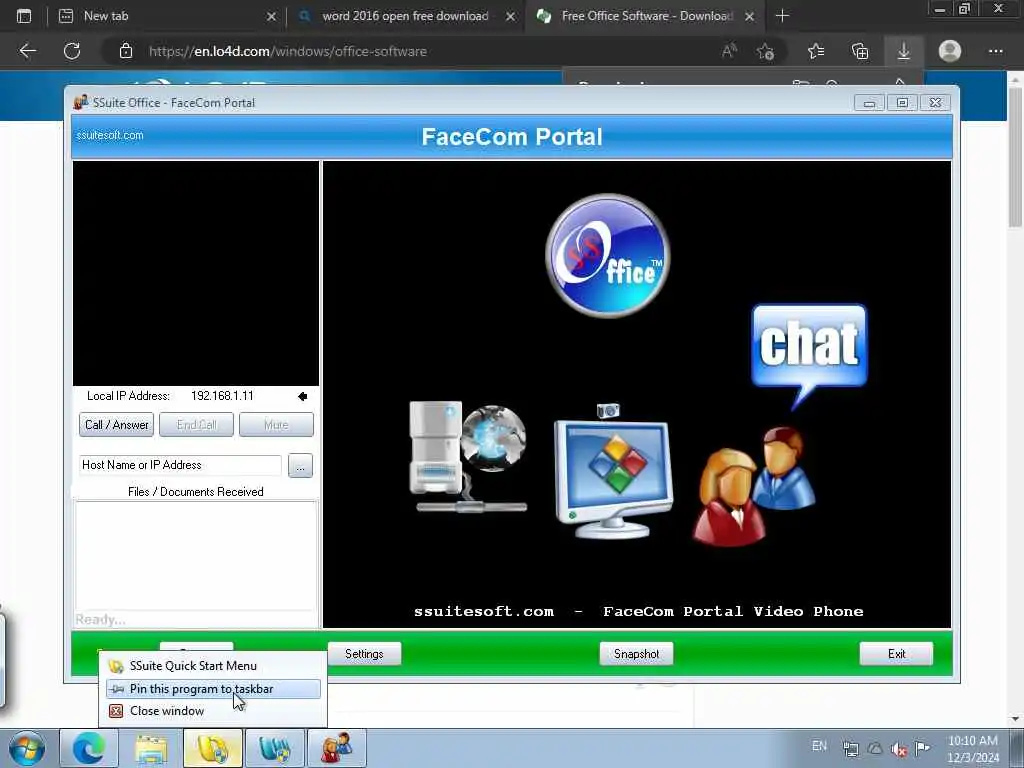The image size is (1024, 768).
Task: Click the Call / Answer button
Action: (116, 424)
